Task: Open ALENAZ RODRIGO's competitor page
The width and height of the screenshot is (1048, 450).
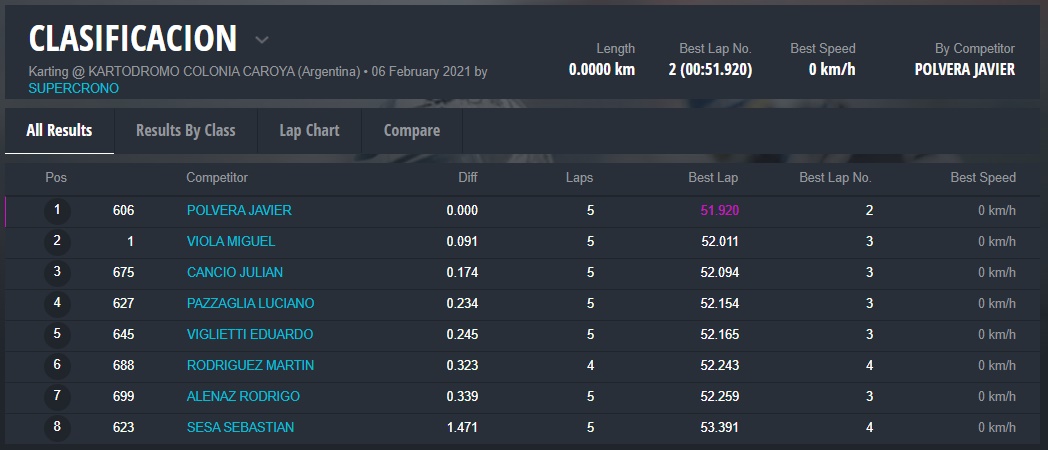Action: tap(243, 396)
